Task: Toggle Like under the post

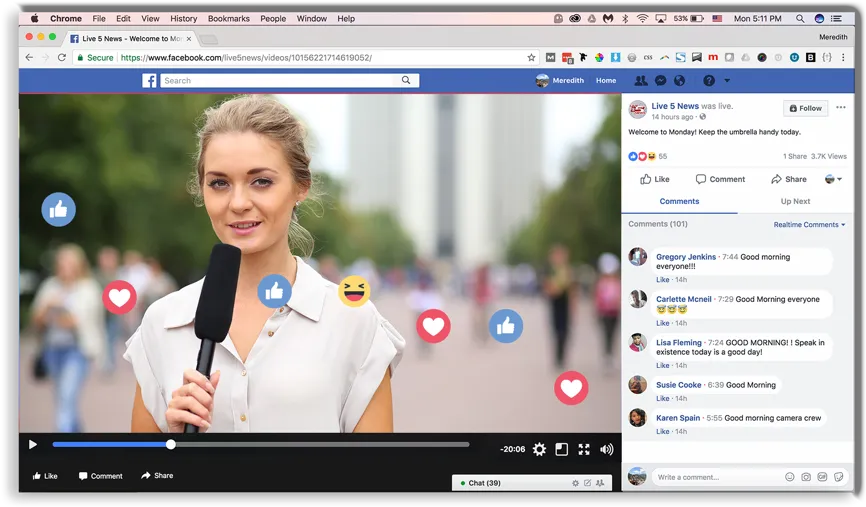Action: [x=654, y=179]
